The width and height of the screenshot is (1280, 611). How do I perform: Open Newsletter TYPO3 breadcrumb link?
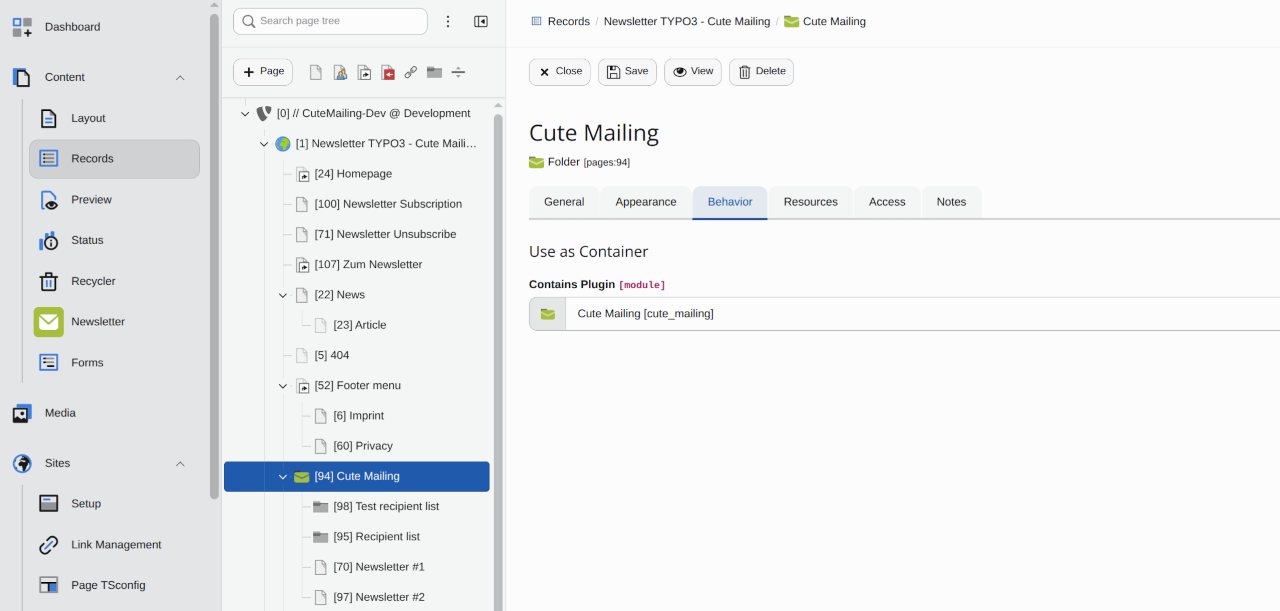click(687, 21)
